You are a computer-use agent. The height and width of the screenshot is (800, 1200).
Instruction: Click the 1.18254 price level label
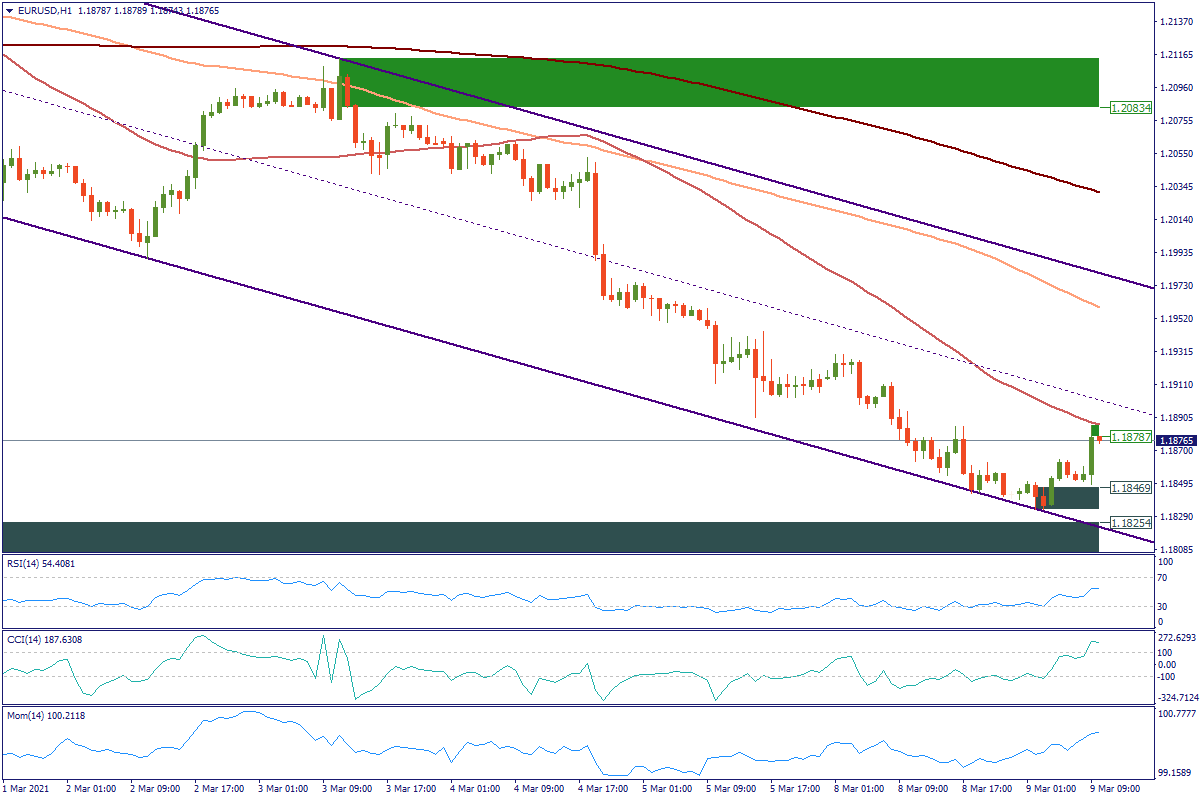point(1131,523)
